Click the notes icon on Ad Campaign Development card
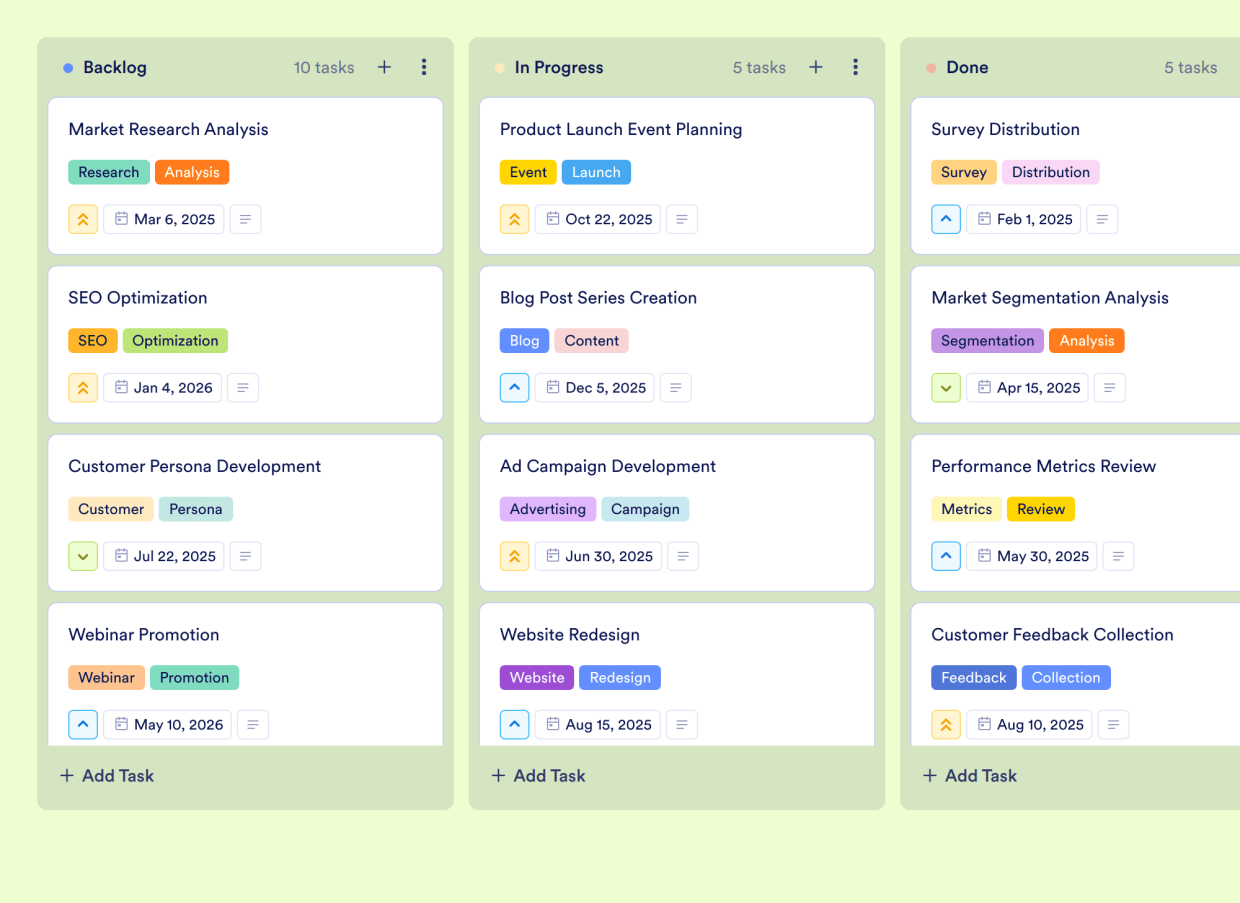Image resolution: width=1240 pixels, height=903 pixels. pyautogui.click(x=683, y=556)
